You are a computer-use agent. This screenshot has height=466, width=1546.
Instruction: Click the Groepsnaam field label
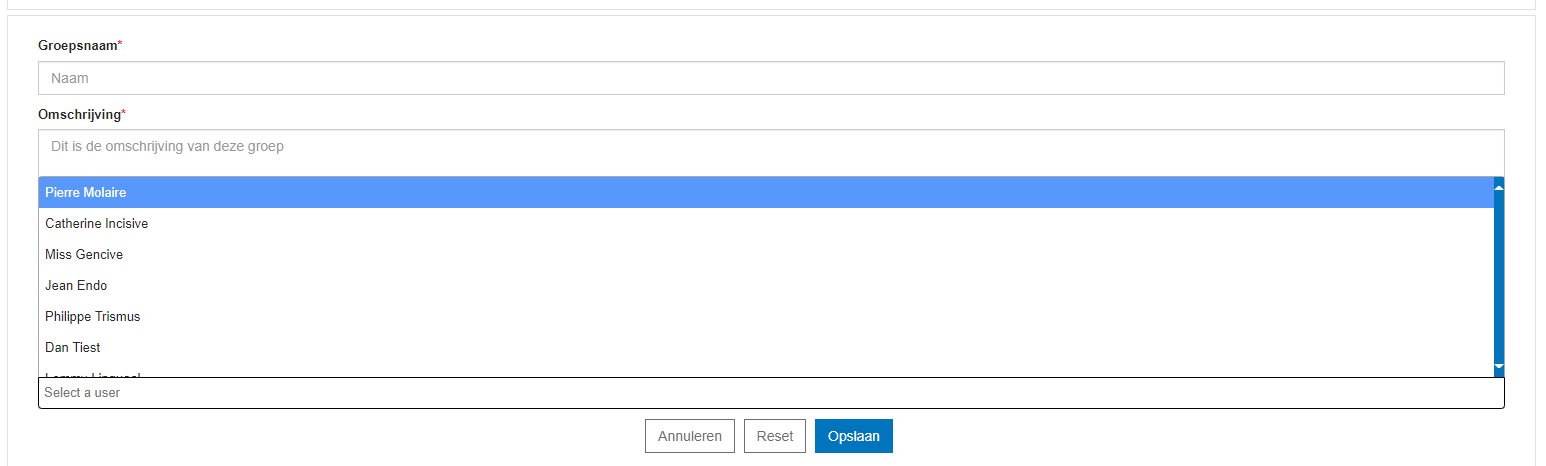[77, 46]
